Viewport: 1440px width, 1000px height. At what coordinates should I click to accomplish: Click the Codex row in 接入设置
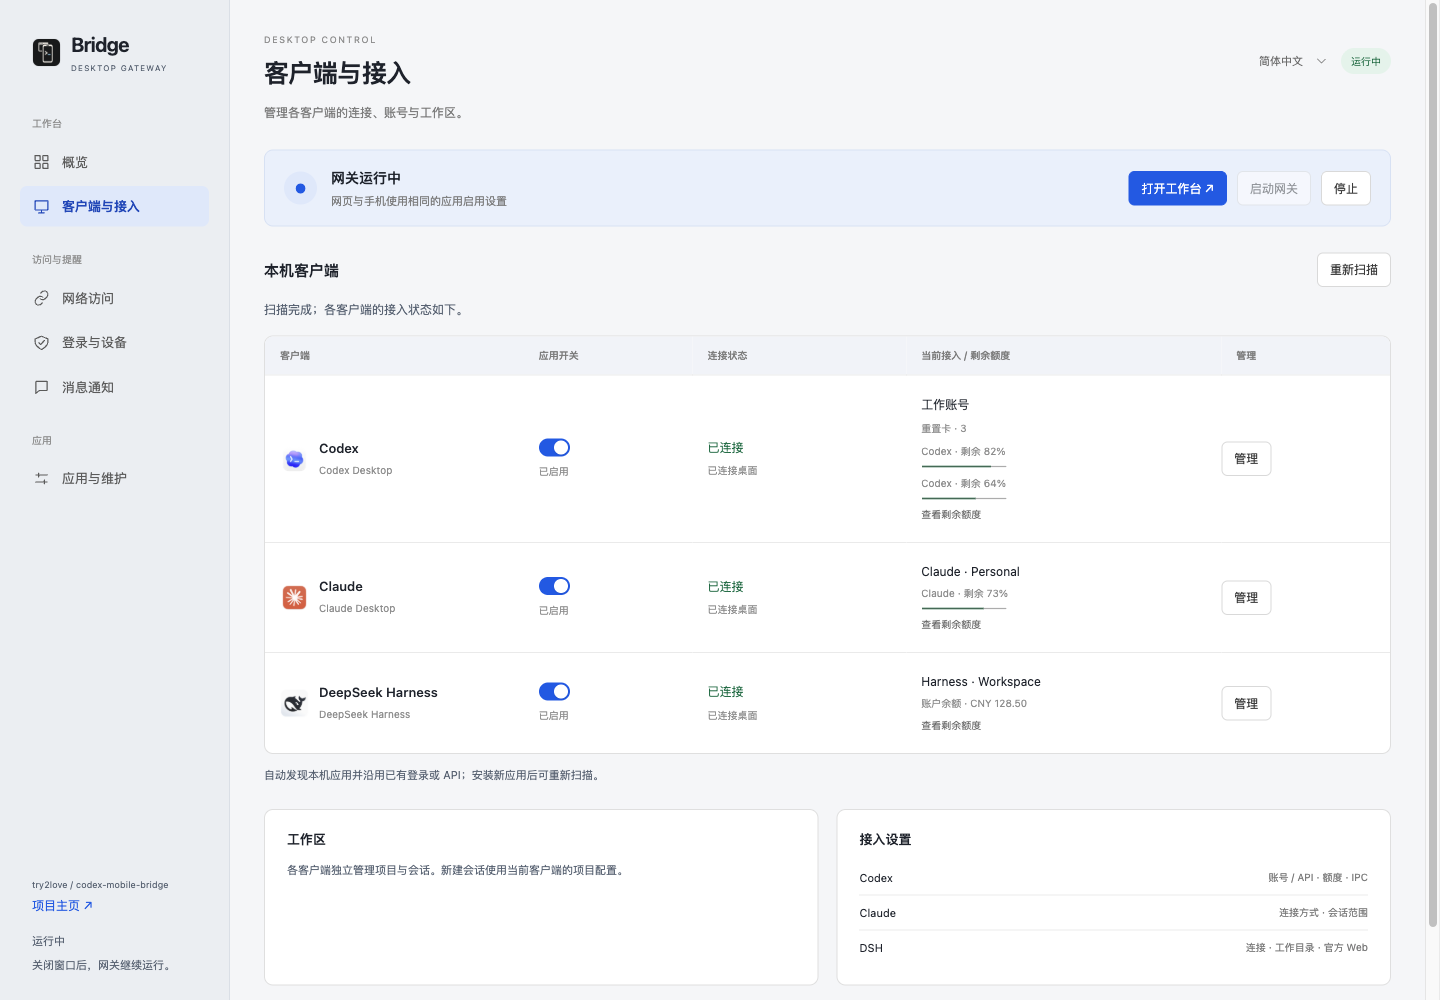[1114, 878]
